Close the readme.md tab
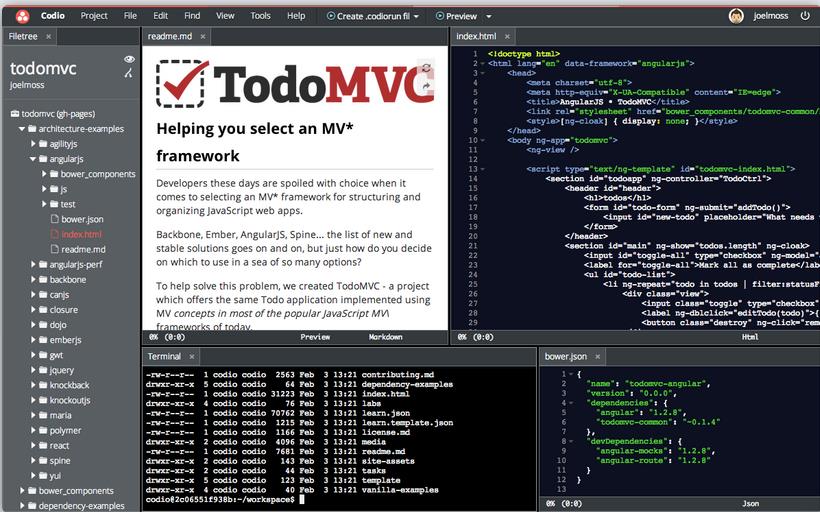The height and width of the screenshot is (512, 820). click(x=203, y=37)
